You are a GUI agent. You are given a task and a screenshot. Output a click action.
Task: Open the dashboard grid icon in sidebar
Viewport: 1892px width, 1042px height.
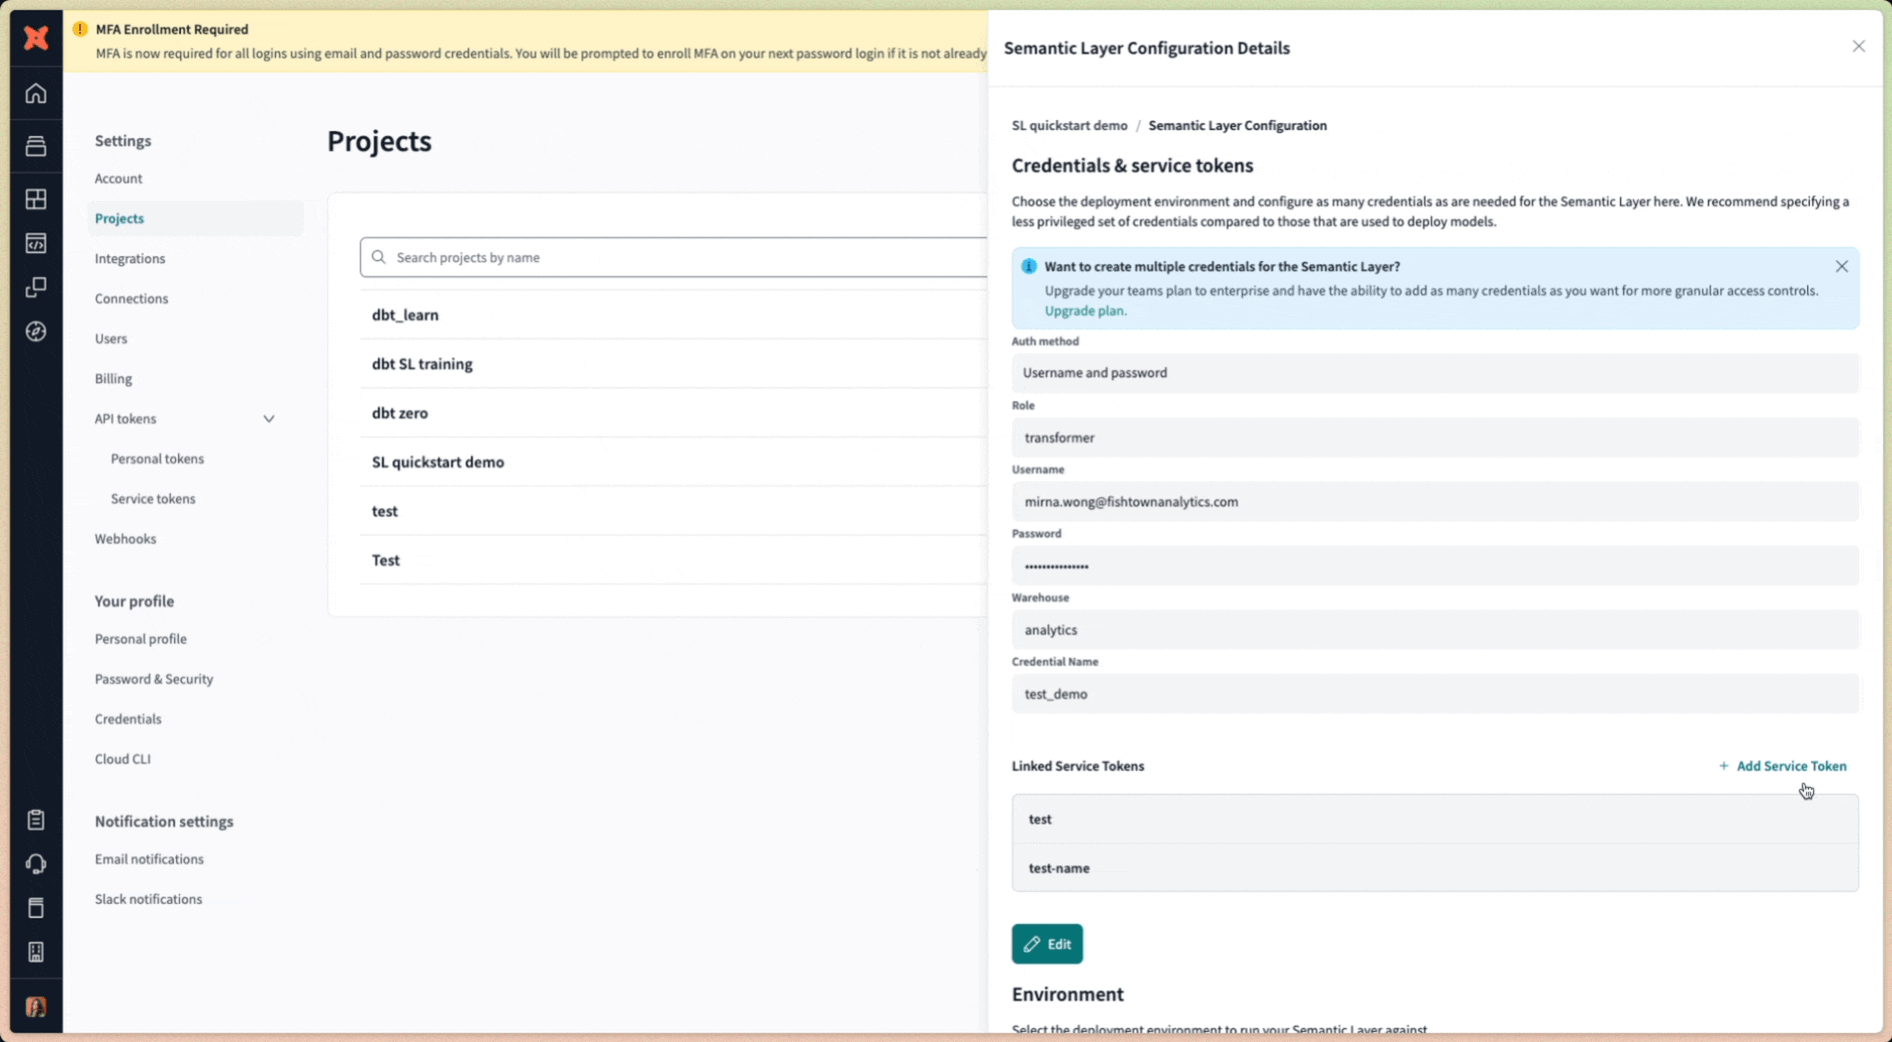tap(36, 199)
